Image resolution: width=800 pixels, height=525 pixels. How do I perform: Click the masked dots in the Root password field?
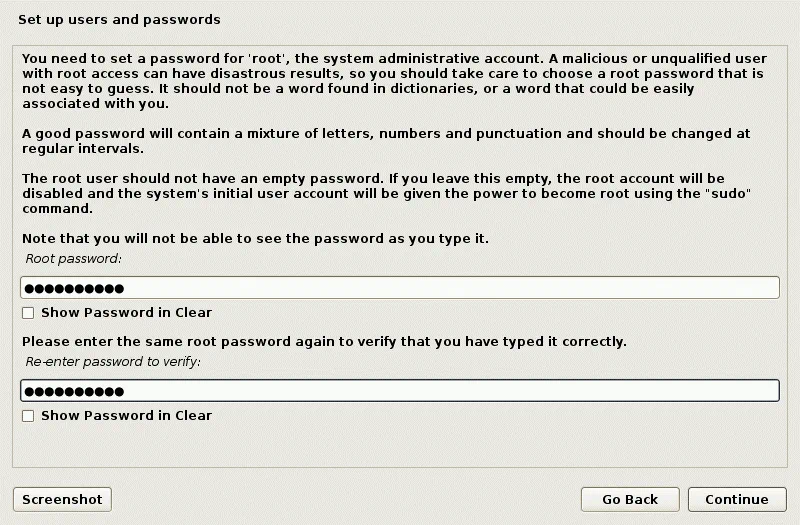click(74, 289)
